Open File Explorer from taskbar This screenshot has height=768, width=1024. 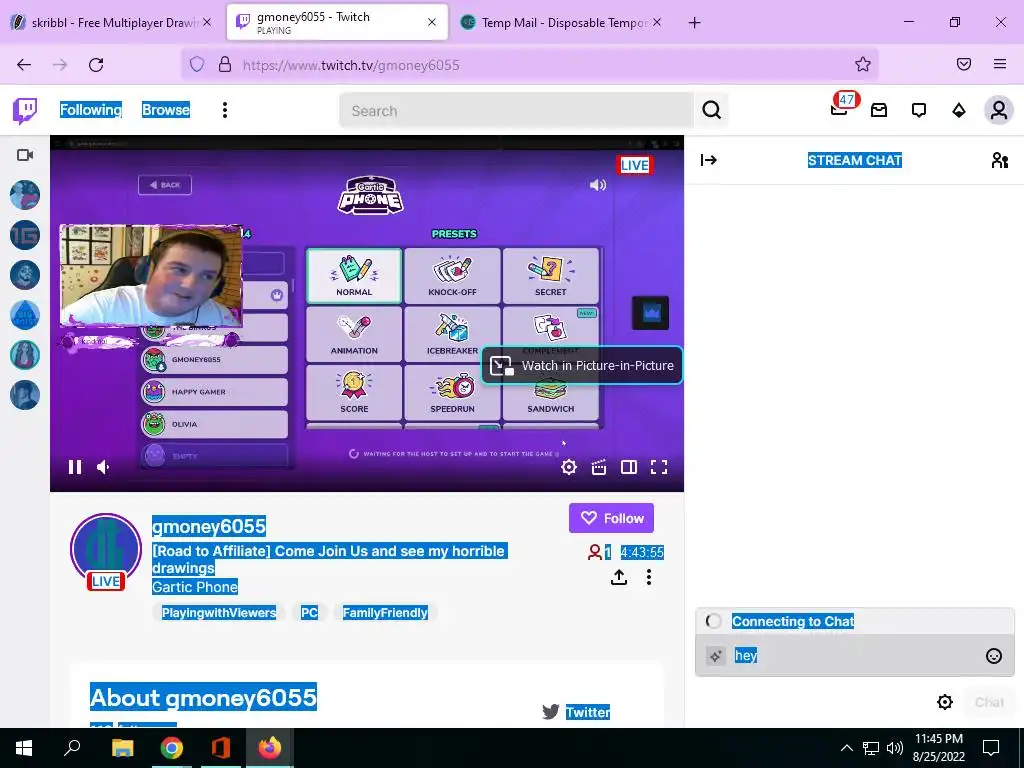(x=122, y=748)
